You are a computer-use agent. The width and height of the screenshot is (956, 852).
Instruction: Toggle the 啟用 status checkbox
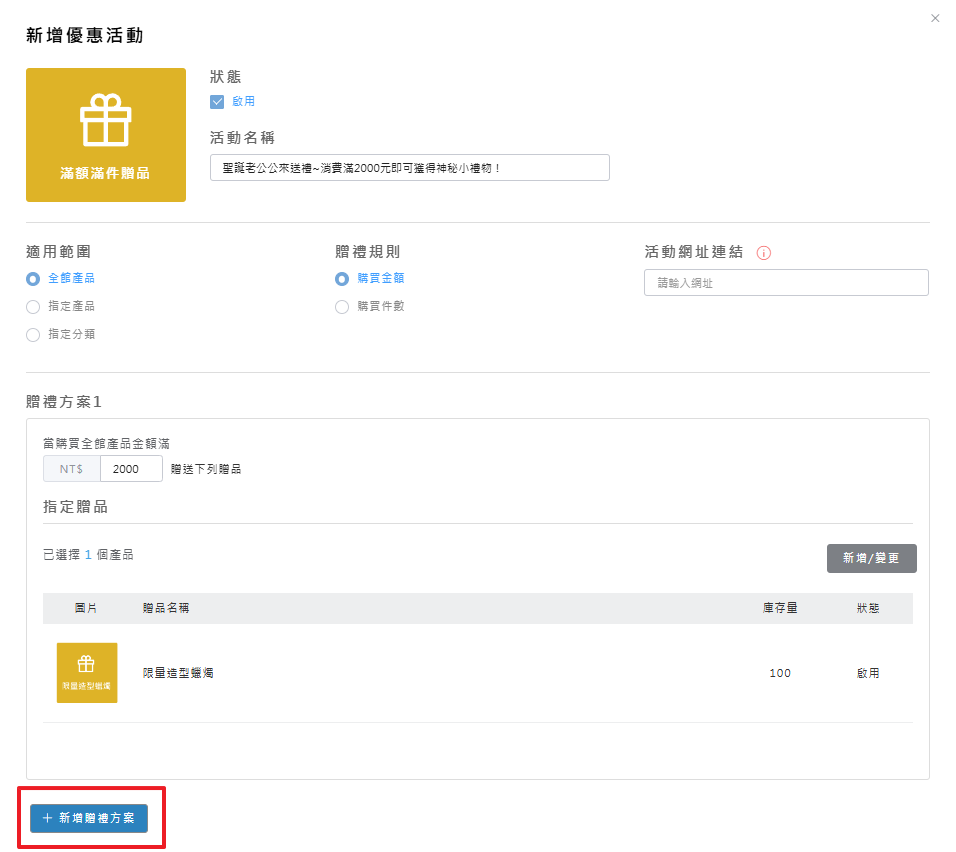click(x=217, y=101)
